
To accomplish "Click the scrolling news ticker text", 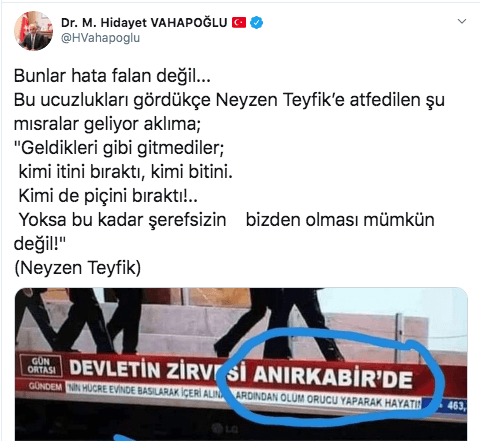I will coord(243,396).
